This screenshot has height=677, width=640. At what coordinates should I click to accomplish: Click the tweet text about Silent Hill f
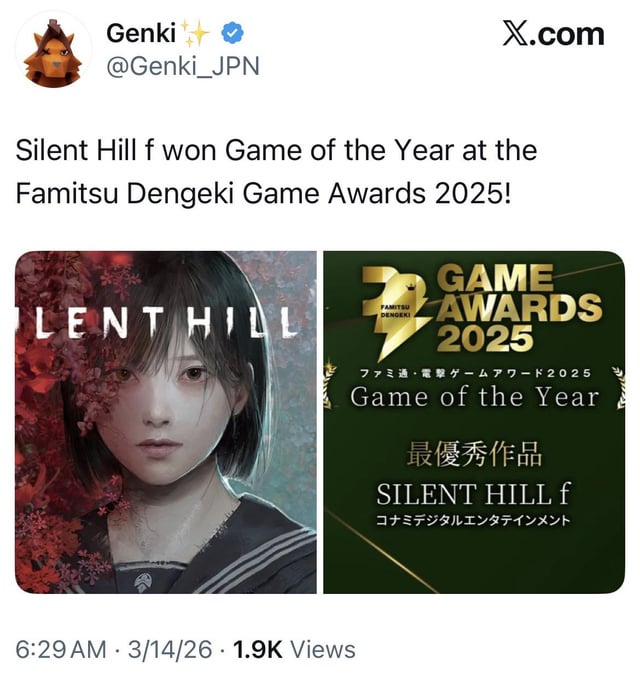tap(276, 172)
